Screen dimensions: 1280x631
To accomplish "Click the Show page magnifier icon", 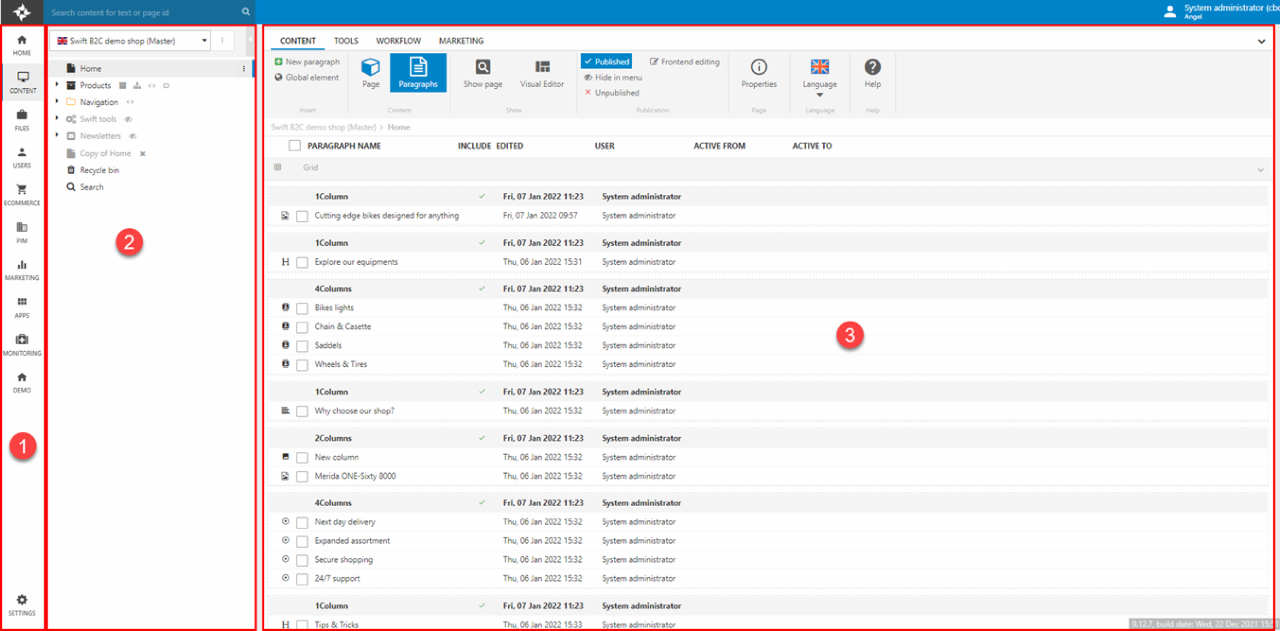I will (483, 73).
